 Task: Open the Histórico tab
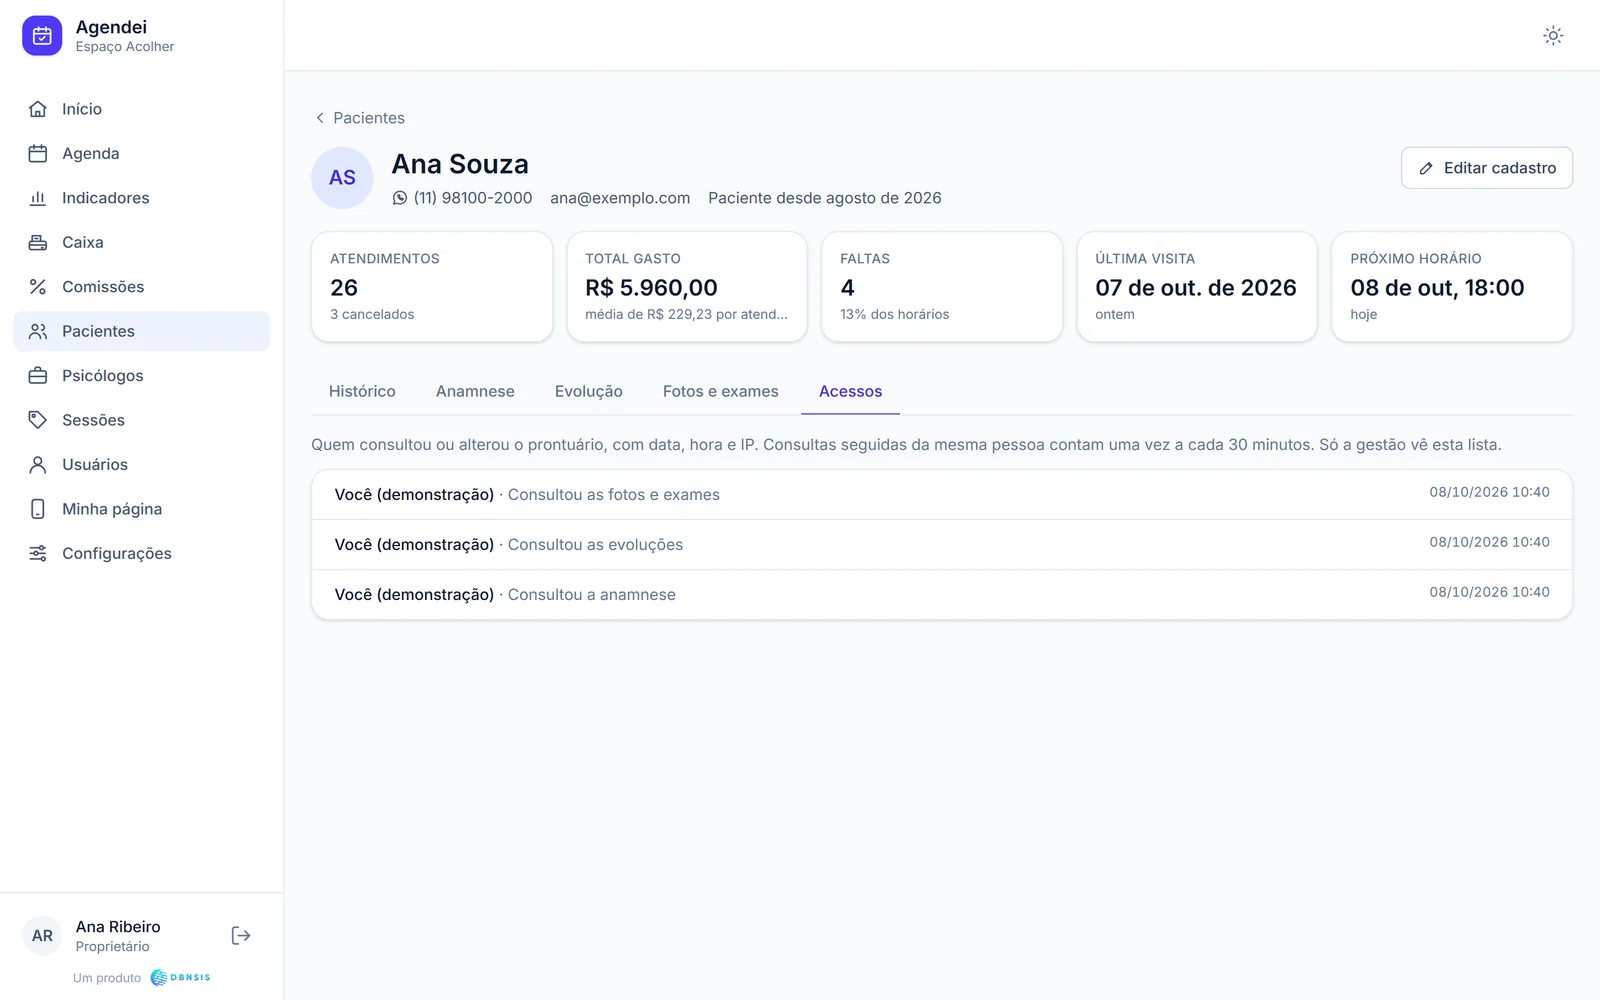362,392
